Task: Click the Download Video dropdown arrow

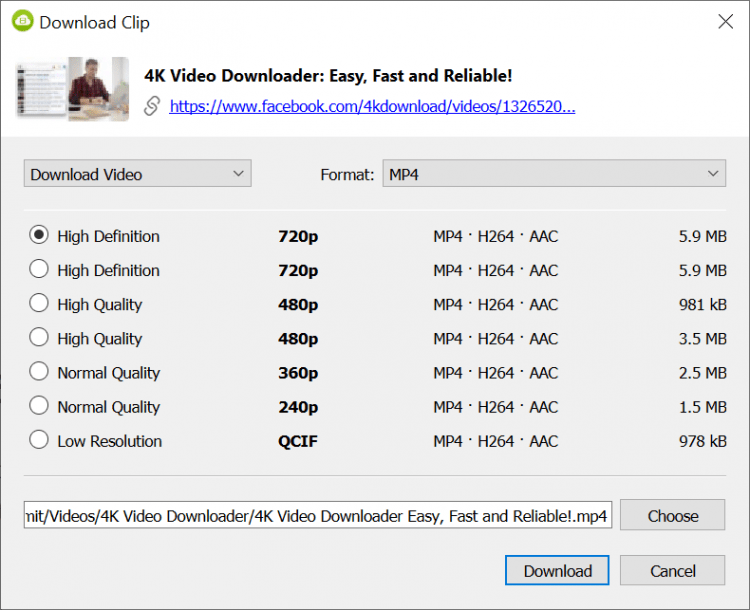Action: pyautogui.click(x=238, y=174)
